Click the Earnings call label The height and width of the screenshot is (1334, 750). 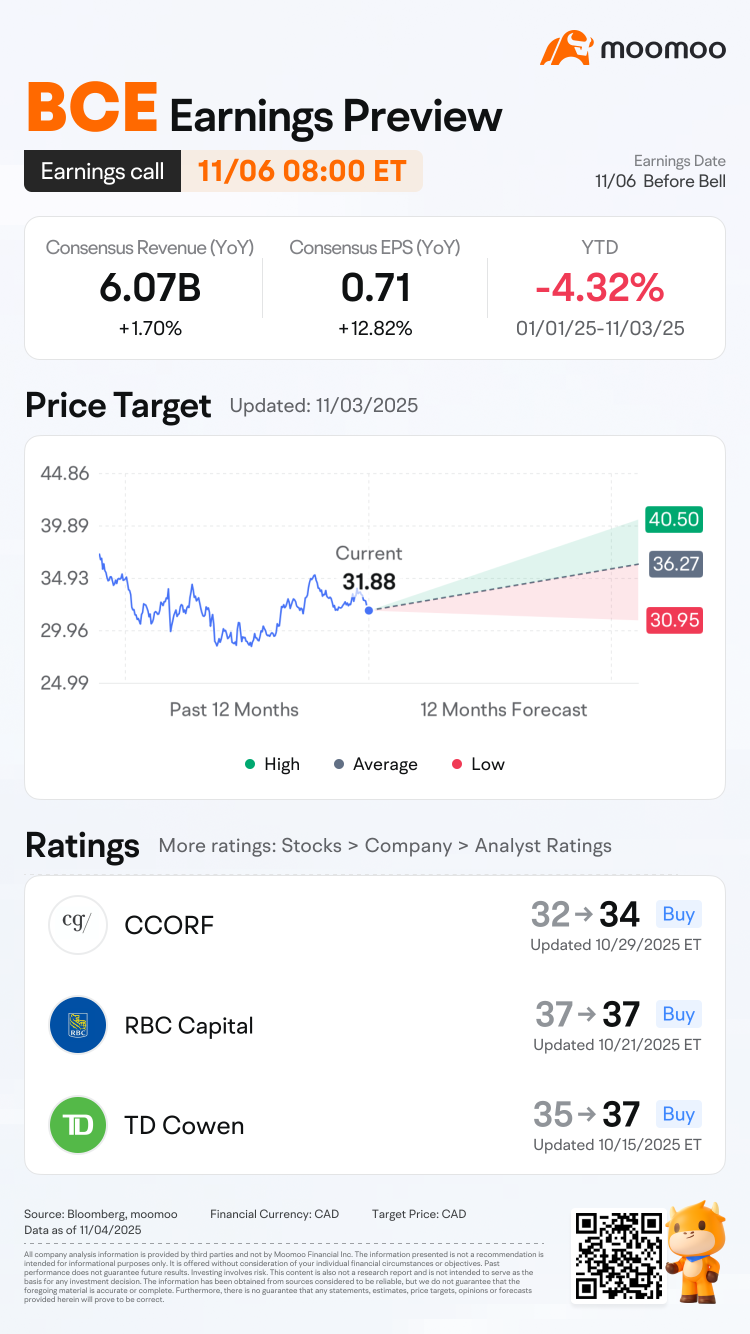[102, 171]
